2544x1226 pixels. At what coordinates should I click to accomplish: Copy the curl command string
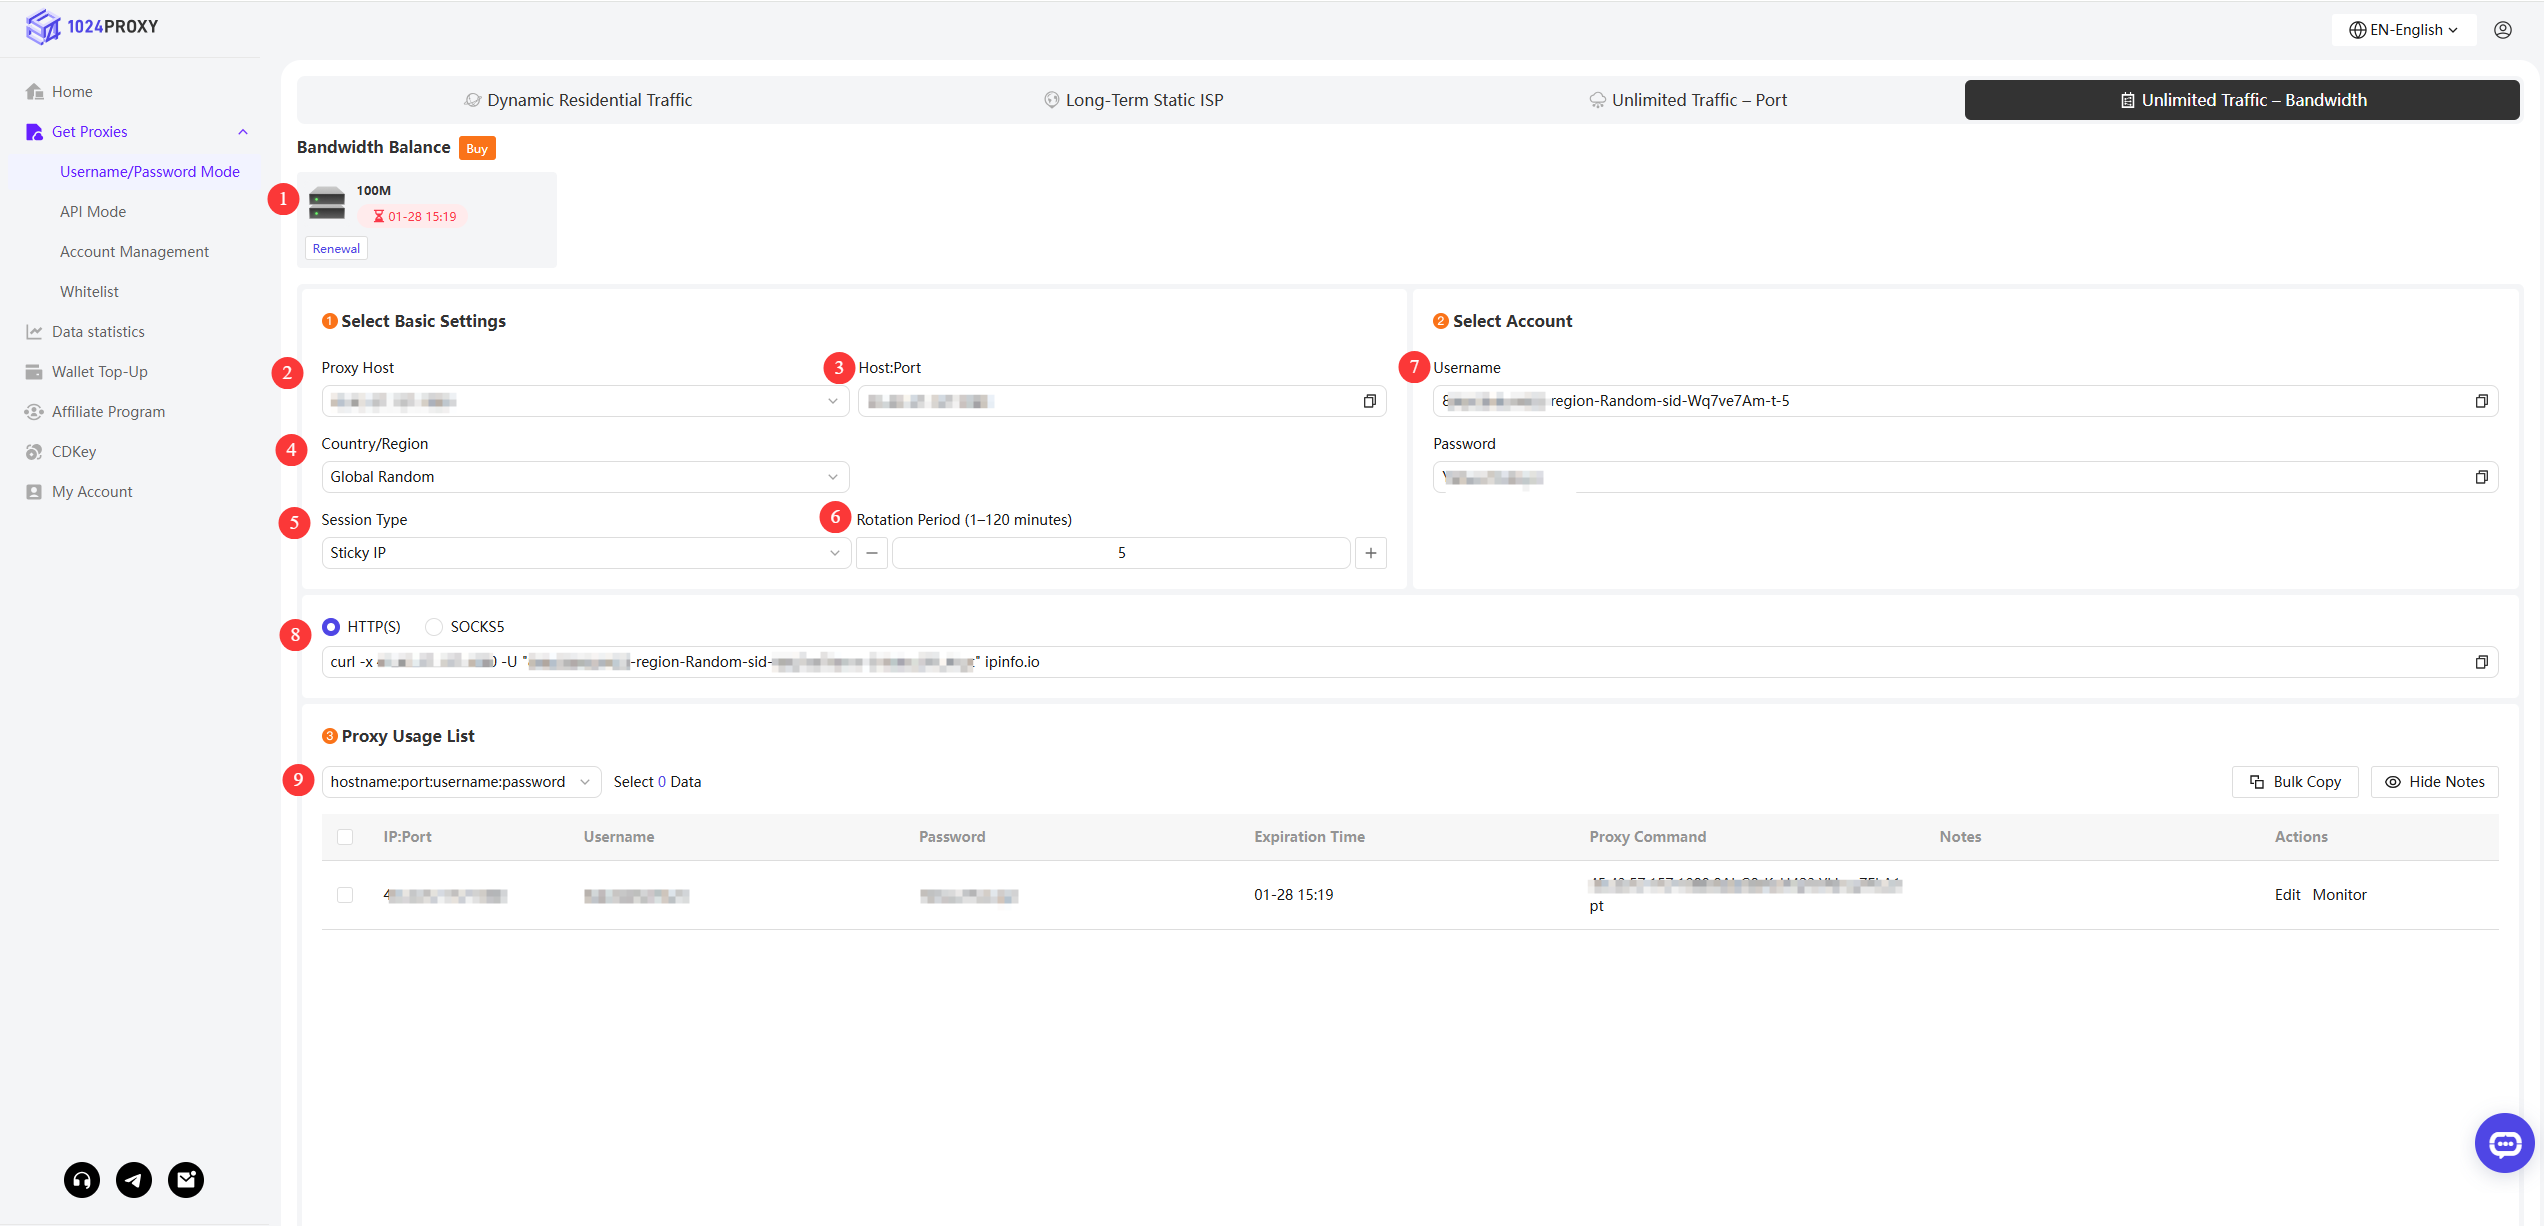coord(2481,662)
